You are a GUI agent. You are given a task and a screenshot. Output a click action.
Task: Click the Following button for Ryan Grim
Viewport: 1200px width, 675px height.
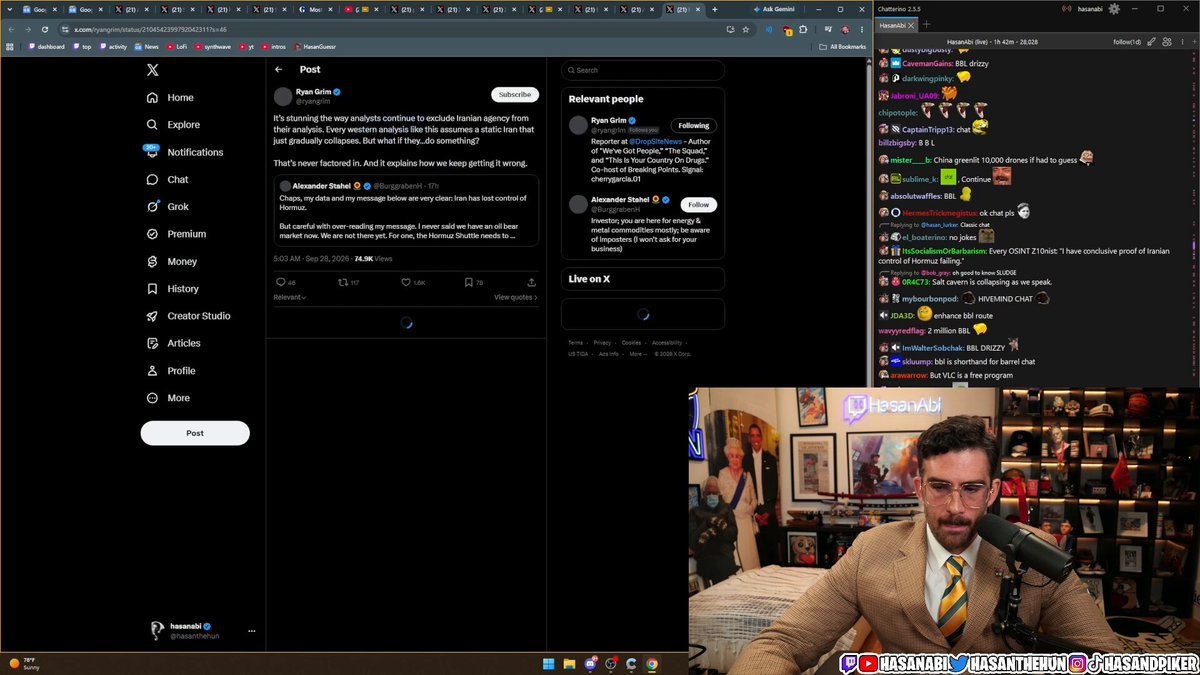(694, 126)
